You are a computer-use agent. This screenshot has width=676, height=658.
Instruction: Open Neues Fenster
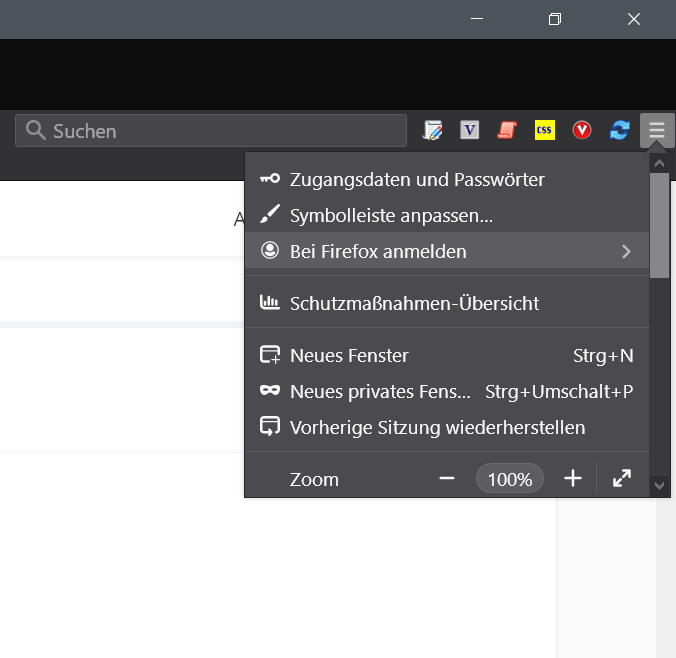point(349,356)
